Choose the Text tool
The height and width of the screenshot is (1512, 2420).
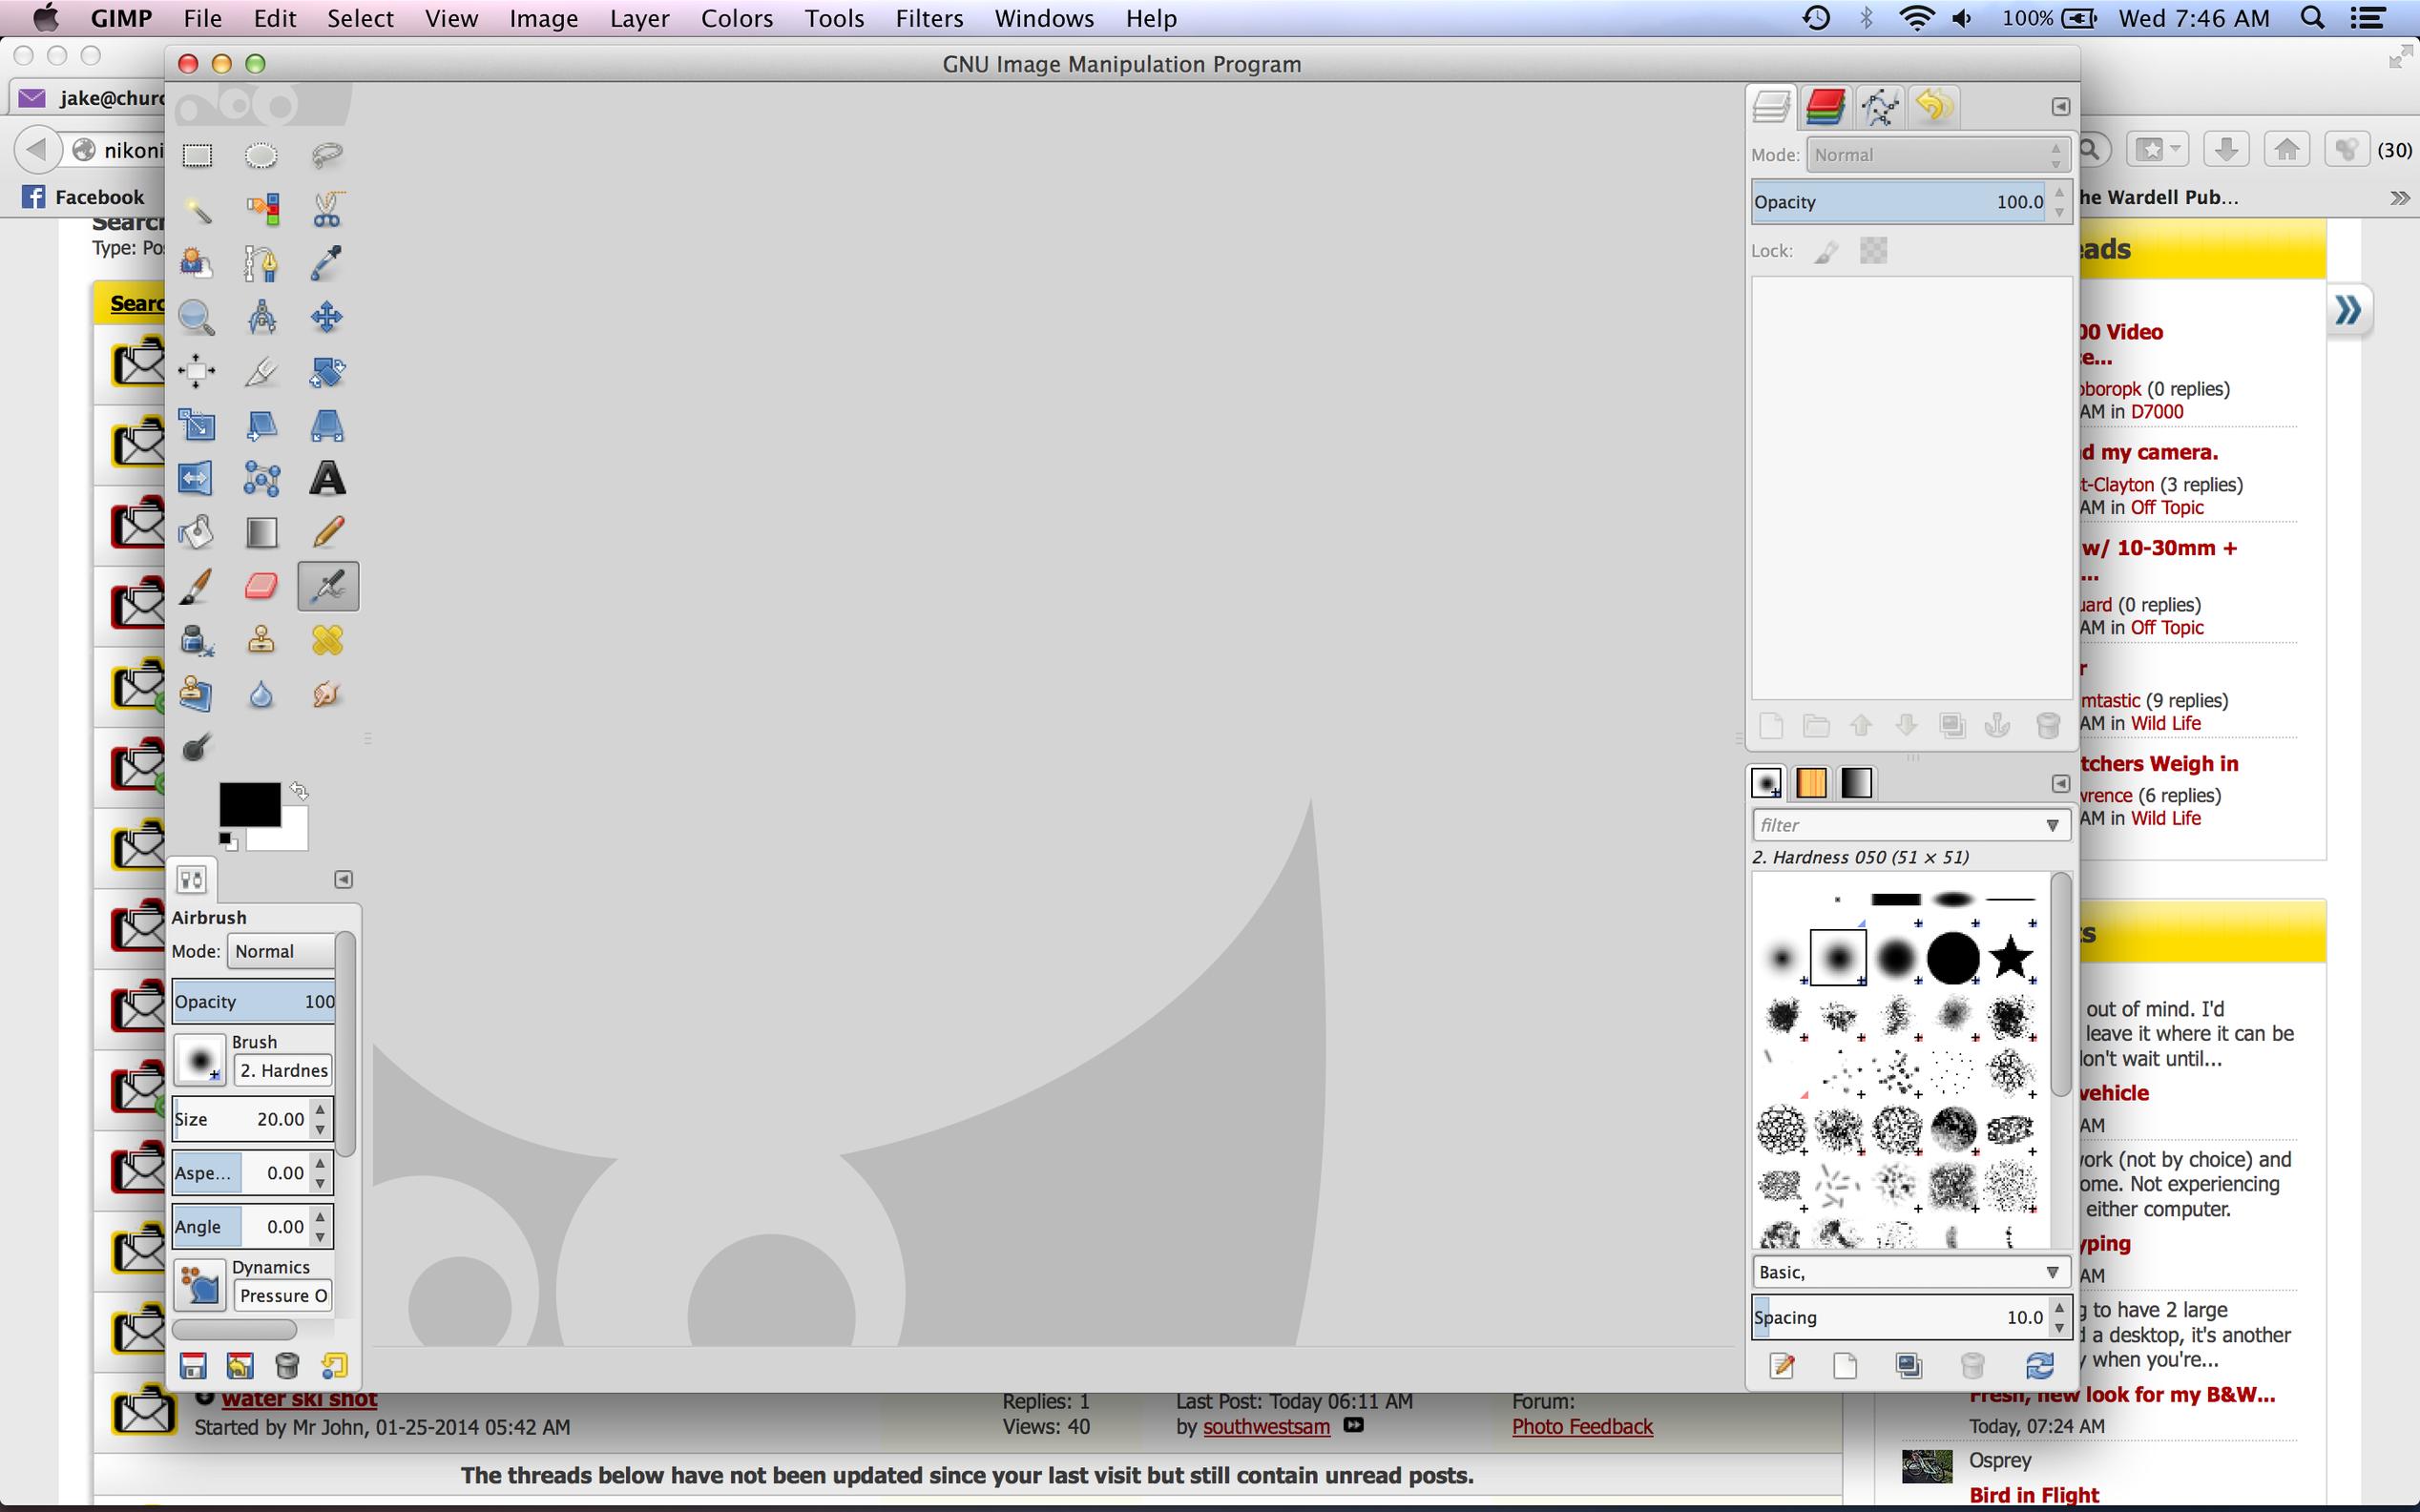pos(327,479)
